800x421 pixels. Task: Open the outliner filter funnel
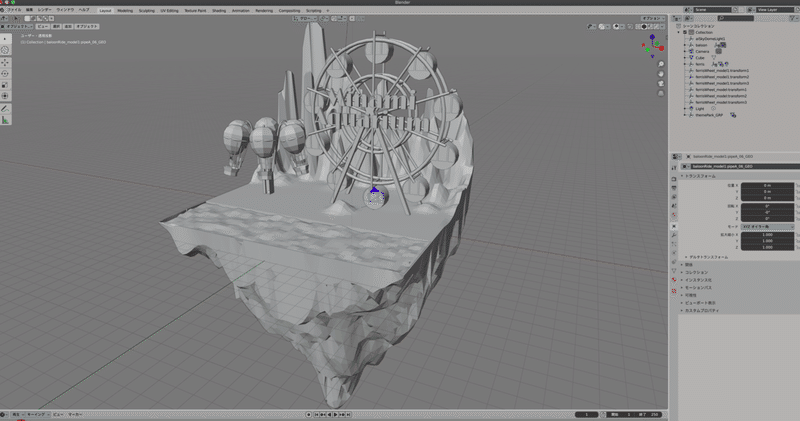(x=792, y=18)
